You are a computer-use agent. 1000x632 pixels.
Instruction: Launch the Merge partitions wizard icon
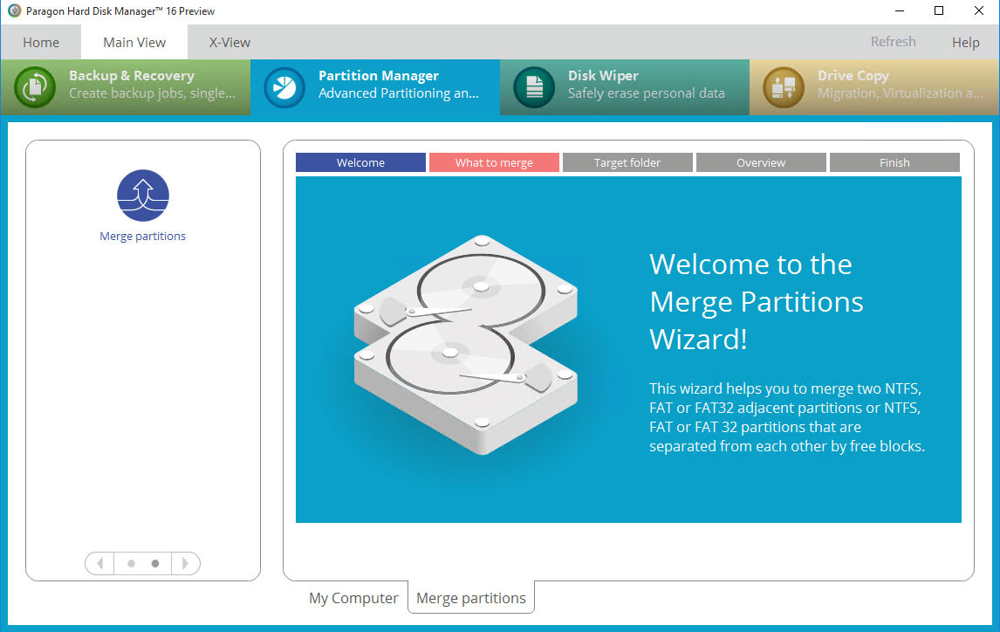[x=143, y=196]
